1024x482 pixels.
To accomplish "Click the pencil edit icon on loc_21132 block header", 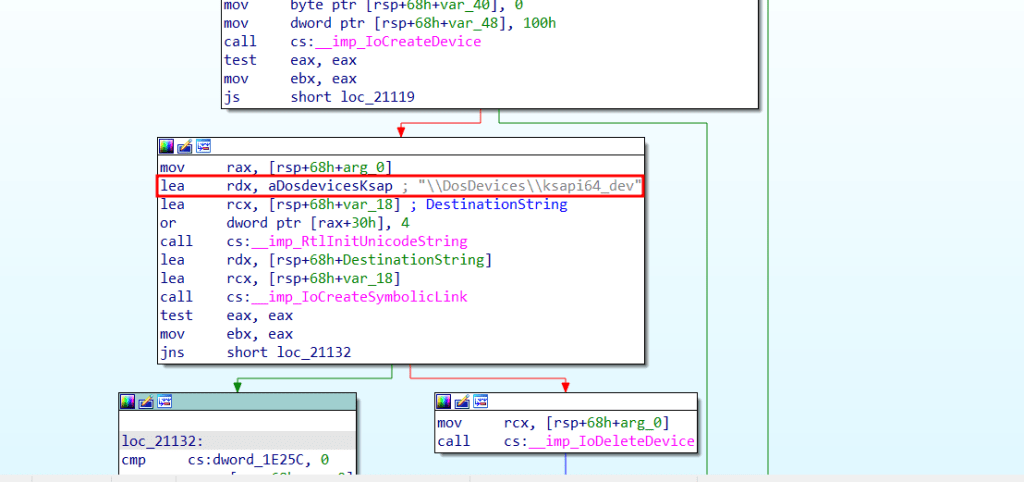I will (x=145, y=401).
